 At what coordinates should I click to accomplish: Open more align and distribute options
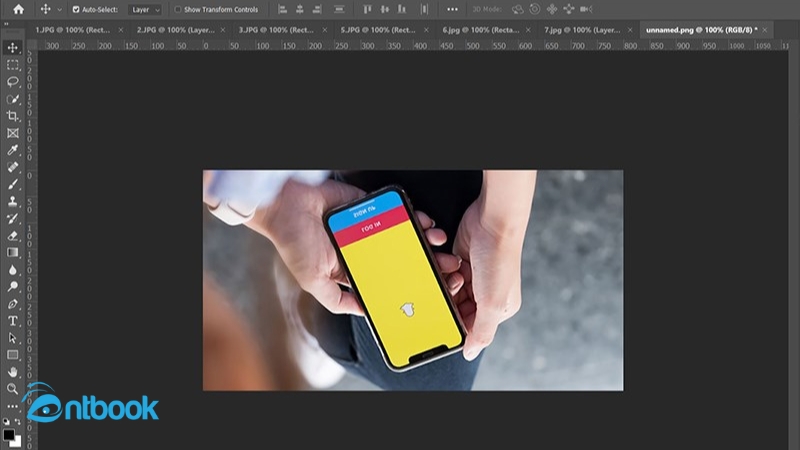click(x=452, y=9)
